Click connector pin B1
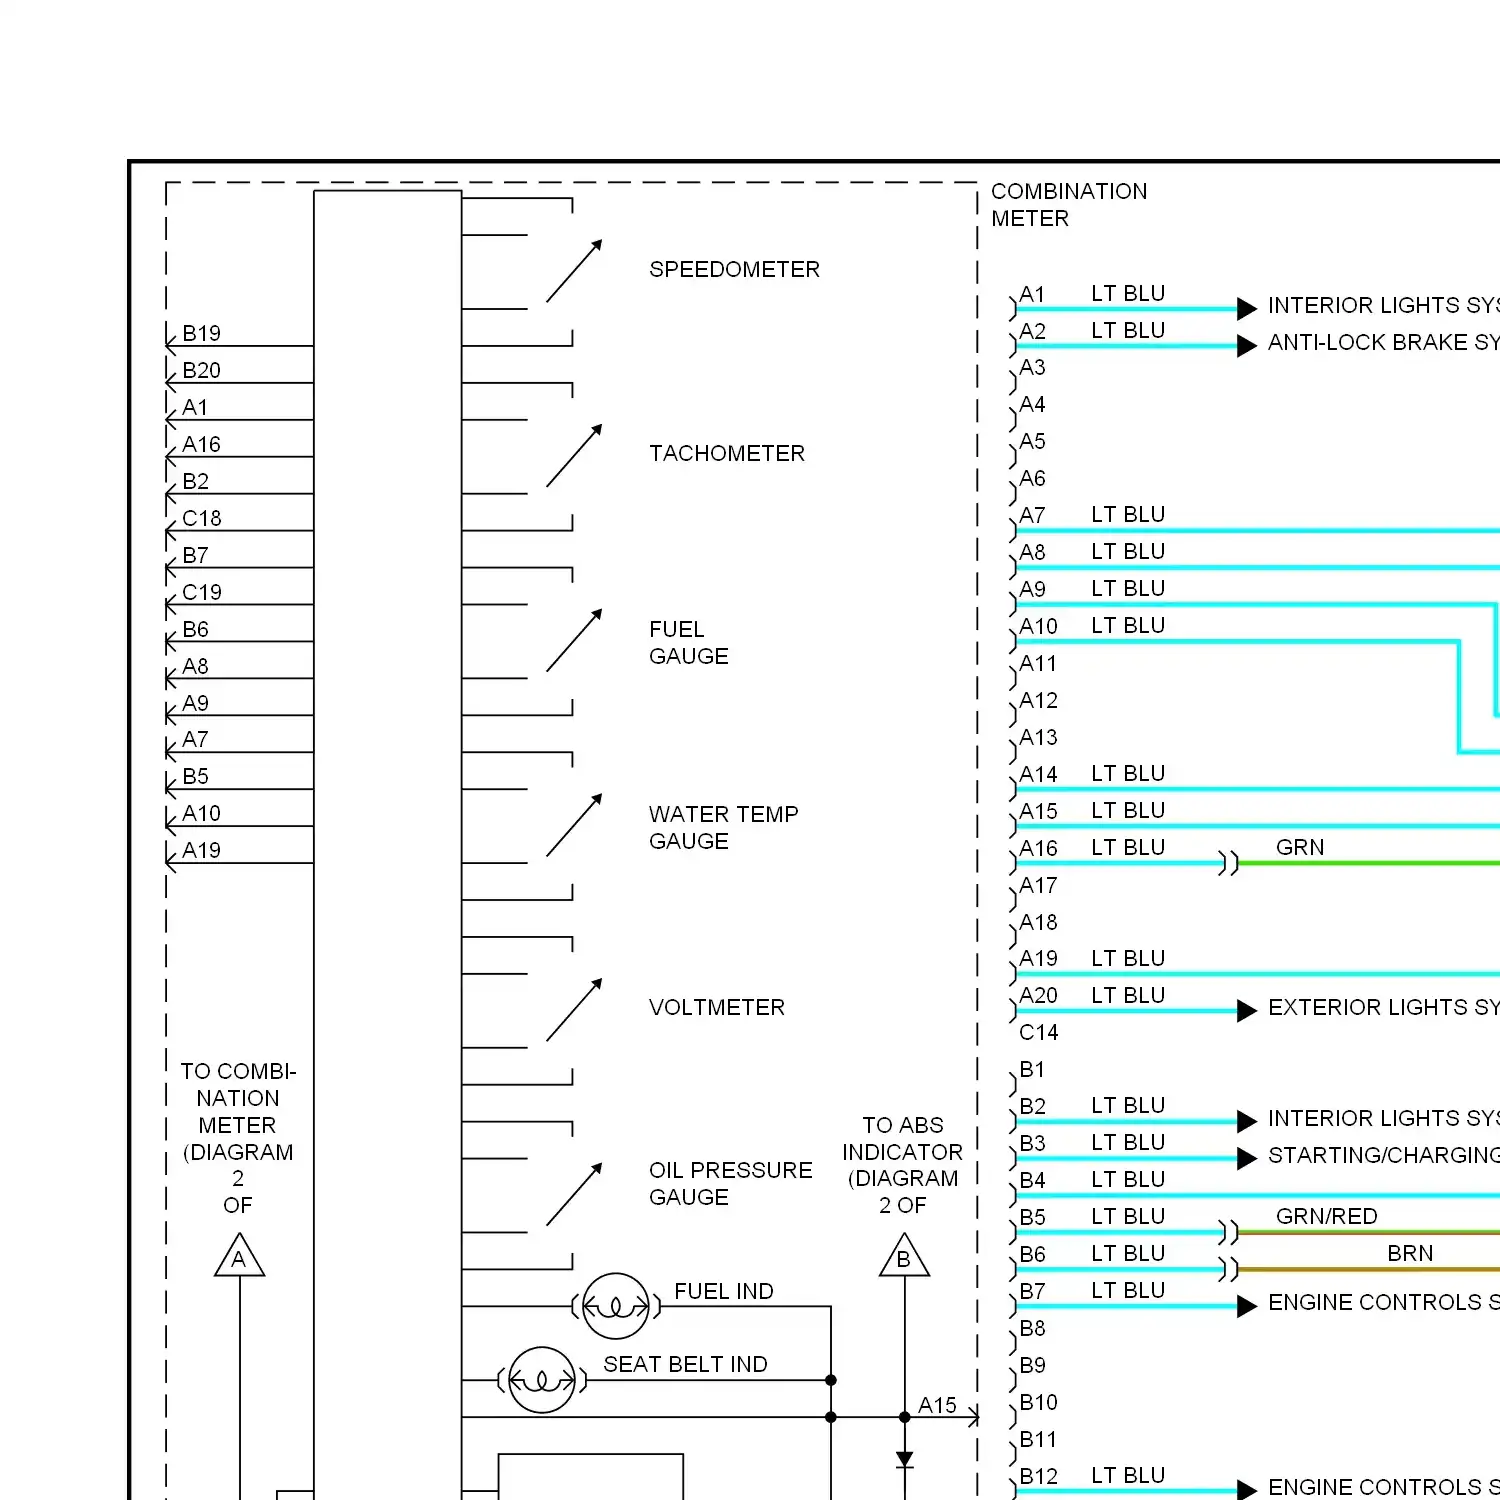 coord(1032,1070)
